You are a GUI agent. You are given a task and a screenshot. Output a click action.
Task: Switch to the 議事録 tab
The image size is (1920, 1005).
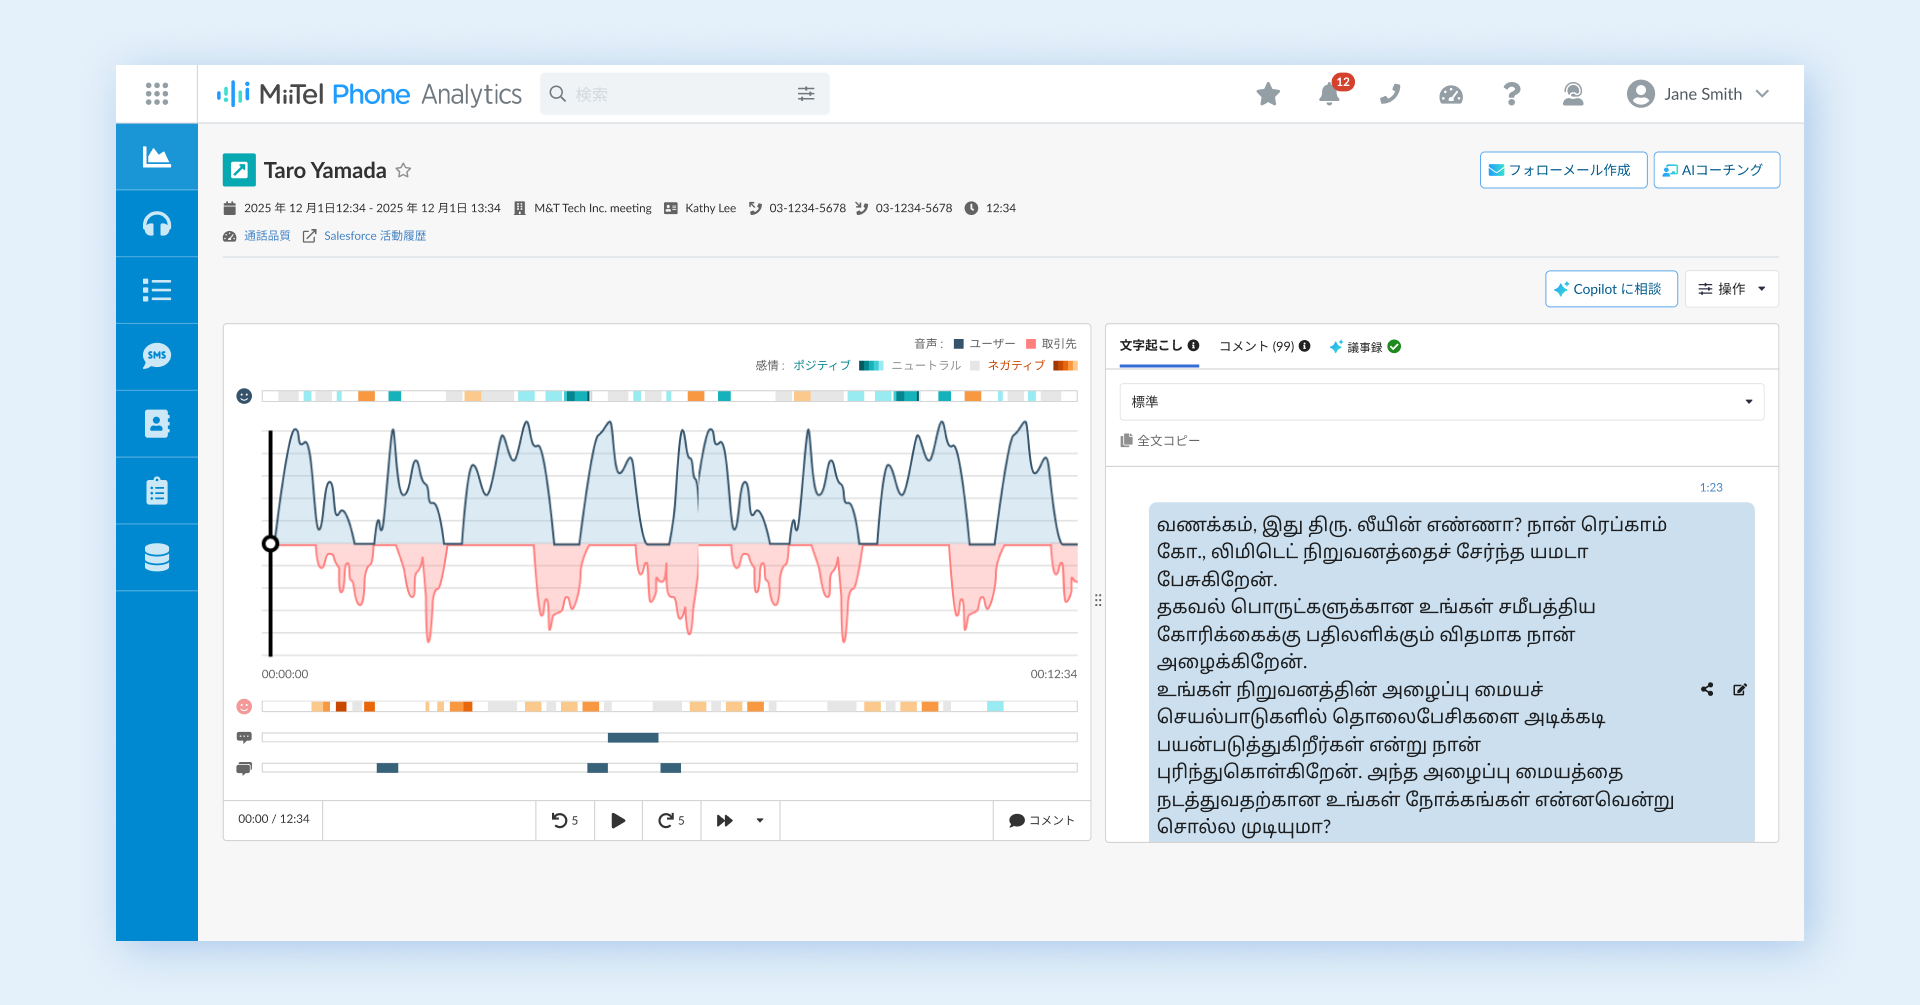pos(1365,347)
